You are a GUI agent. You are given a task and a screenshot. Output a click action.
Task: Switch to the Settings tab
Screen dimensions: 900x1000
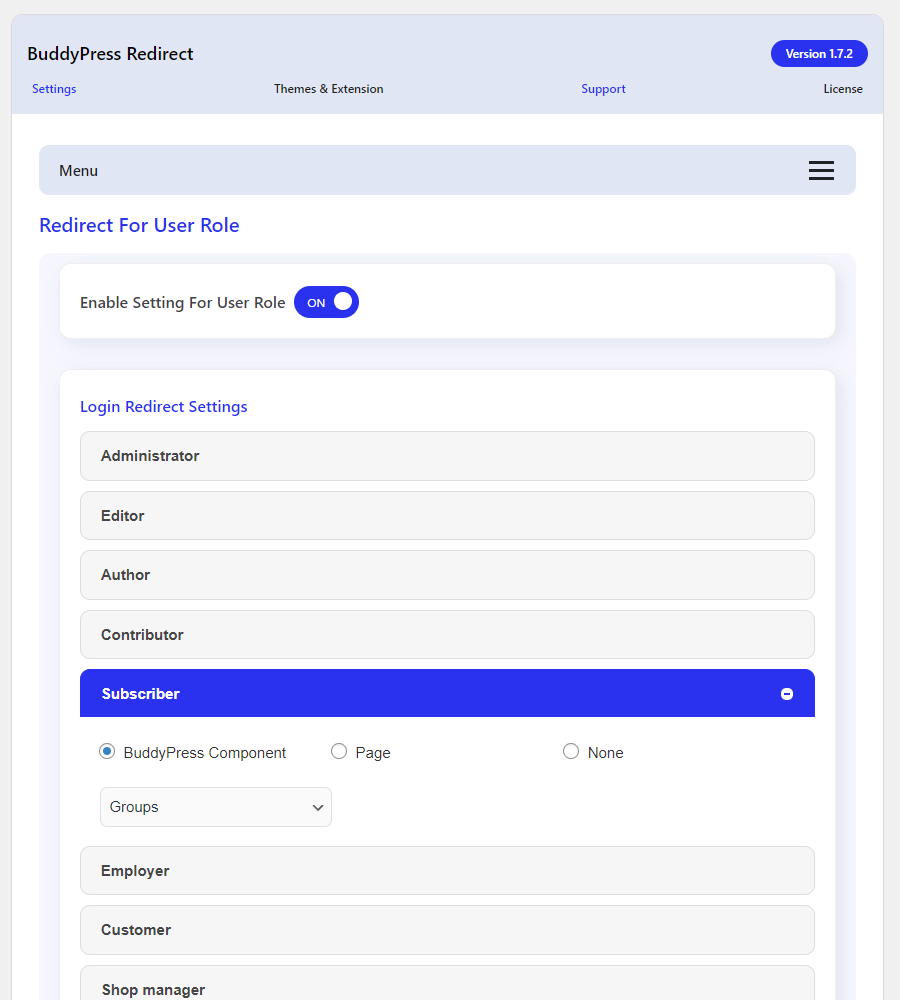click(53, 89)
